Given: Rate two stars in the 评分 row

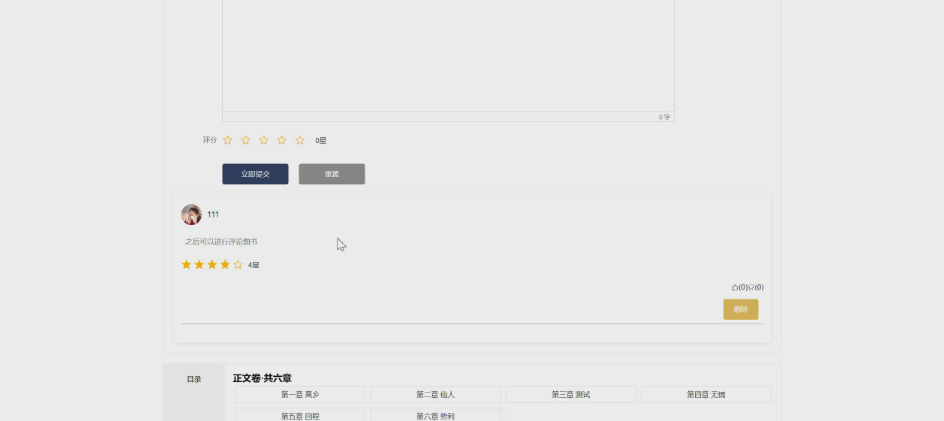Looking at the screenshot, I should coord(246,140).
